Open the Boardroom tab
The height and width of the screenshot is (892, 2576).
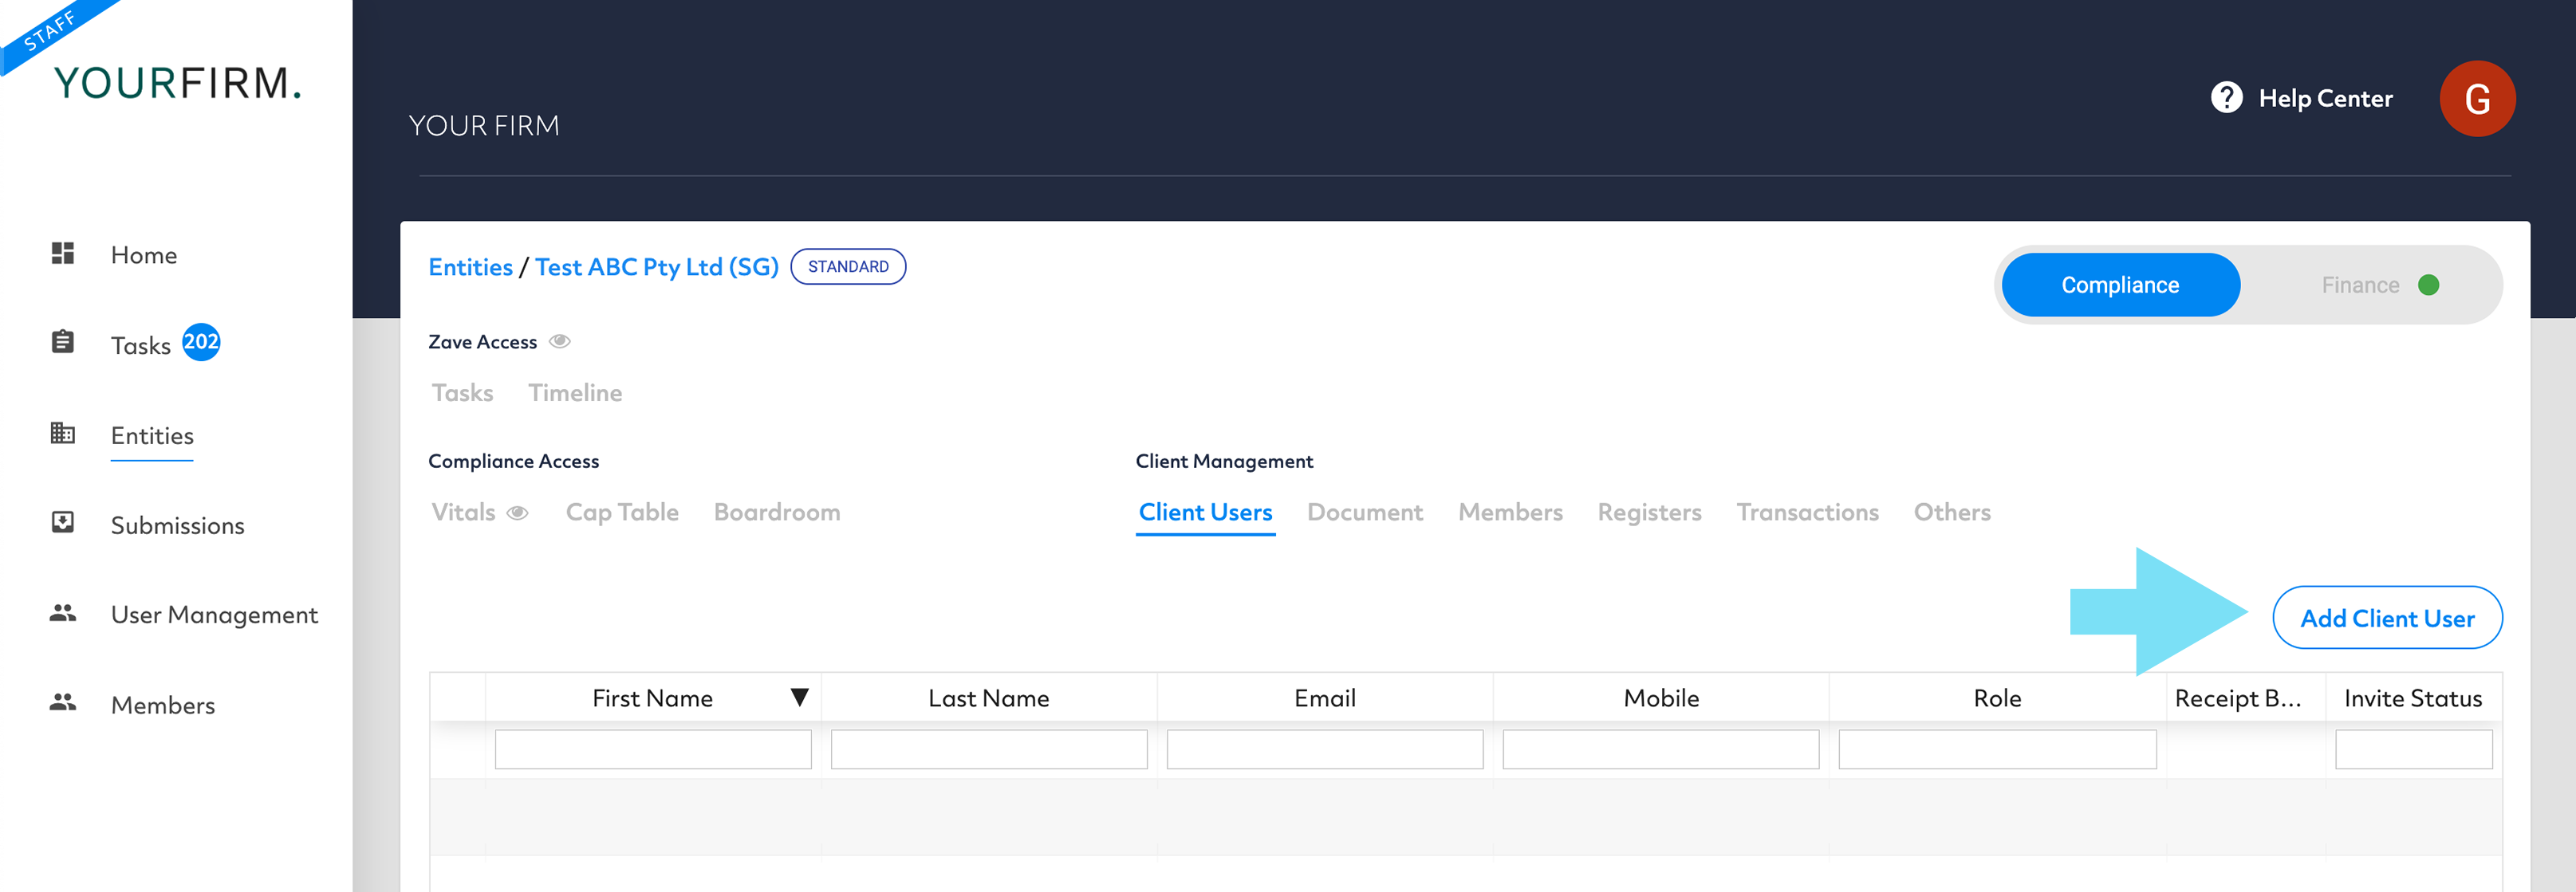[x=777, y=512]
